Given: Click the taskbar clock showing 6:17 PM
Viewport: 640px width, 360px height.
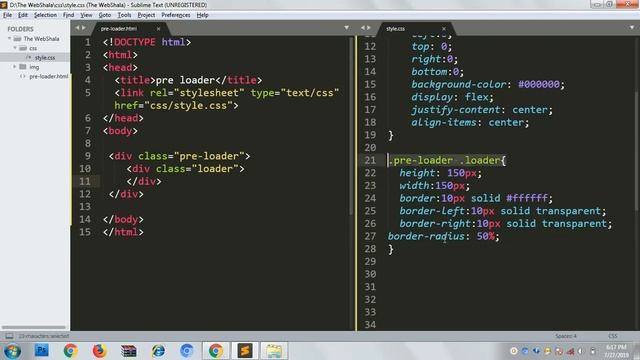Looking at the screenshot, I should pos(616,351).
